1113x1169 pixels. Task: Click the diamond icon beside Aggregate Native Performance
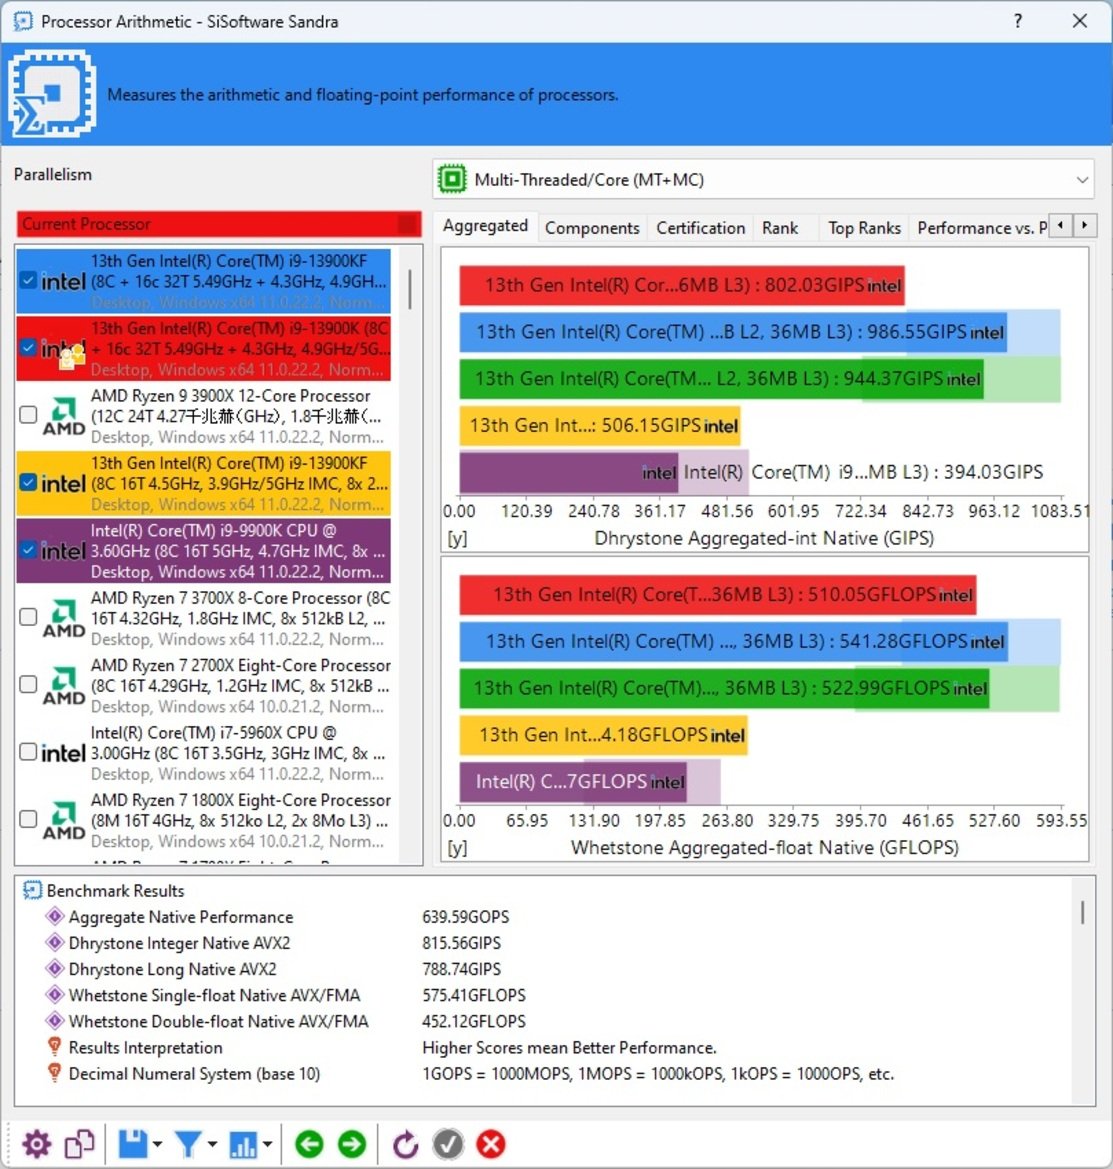54,916
